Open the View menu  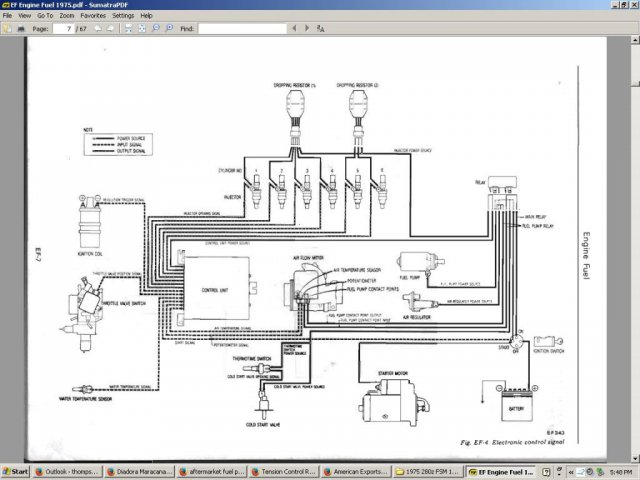point(24,16)
